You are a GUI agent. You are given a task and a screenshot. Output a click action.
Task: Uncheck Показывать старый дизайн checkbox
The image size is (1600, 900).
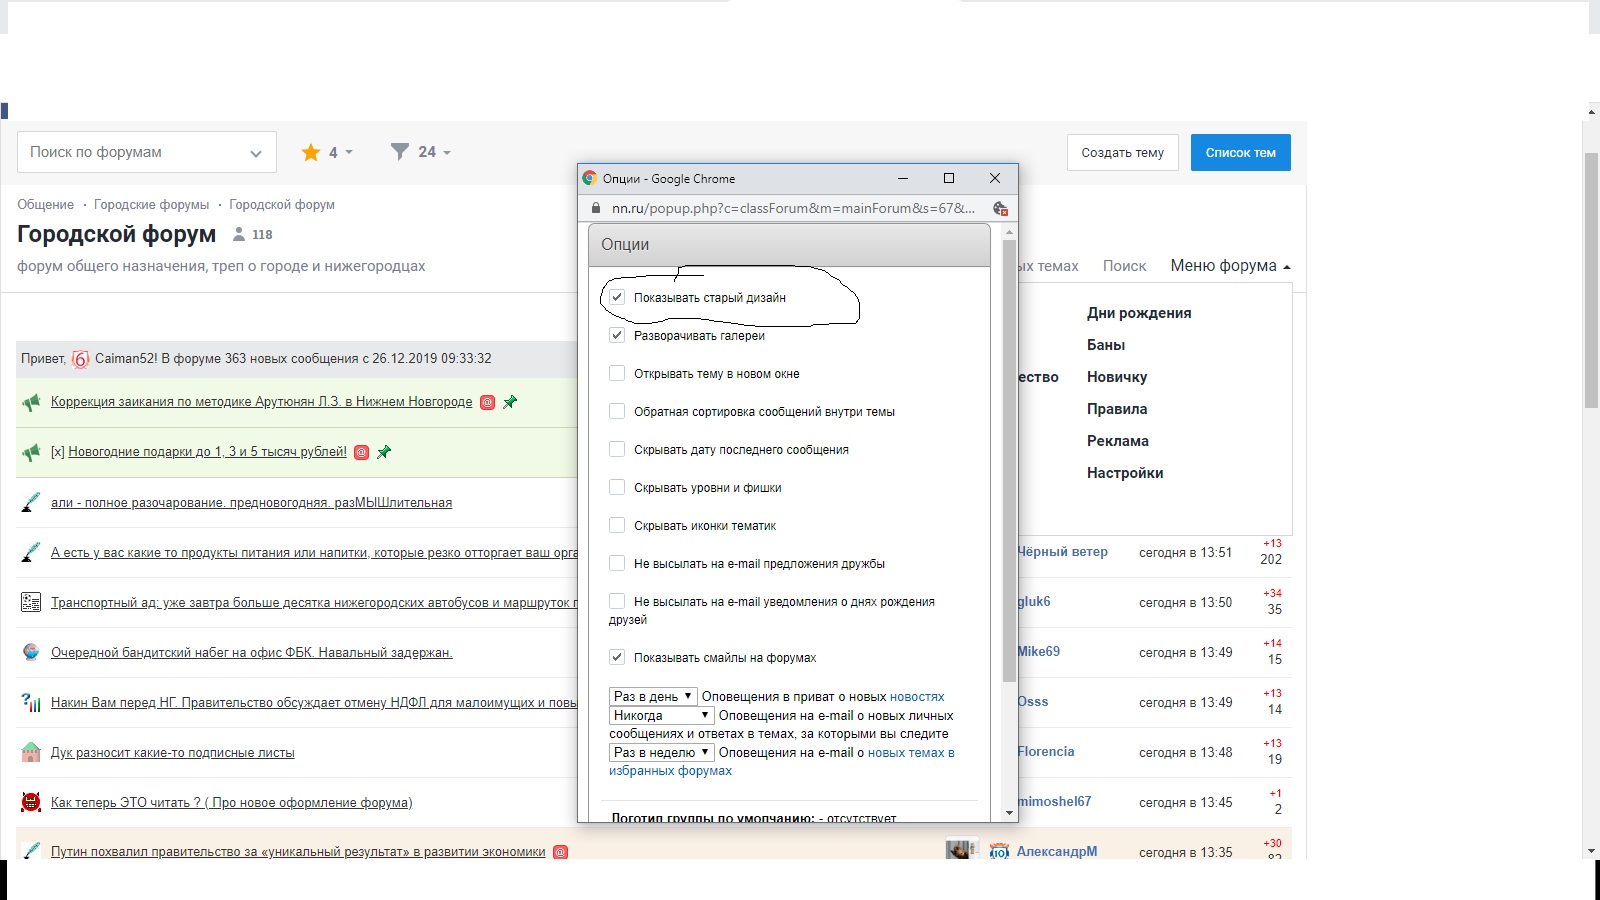coord(617,297)
